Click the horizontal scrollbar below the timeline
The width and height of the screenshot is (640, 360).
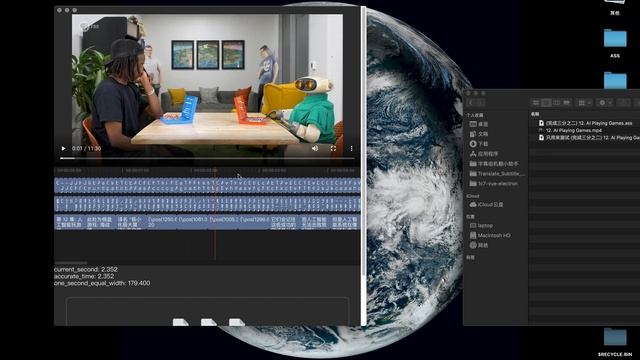point(71,263)
